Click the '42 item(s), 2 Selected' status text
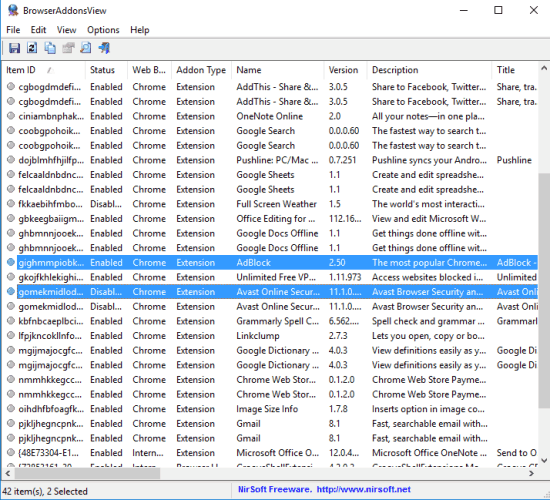 pos(45,491)
